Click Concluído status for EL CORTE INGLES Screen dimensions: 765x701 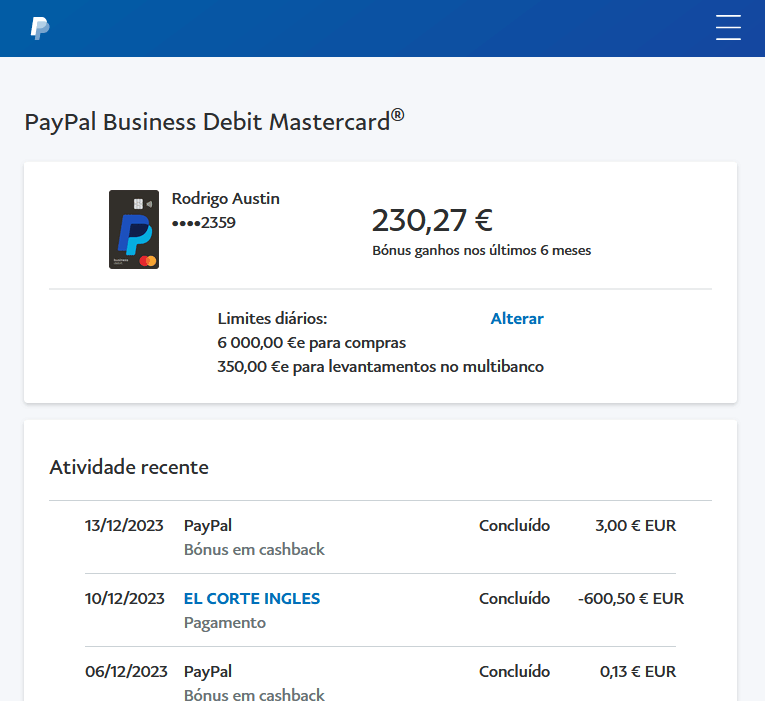[514, 599]
